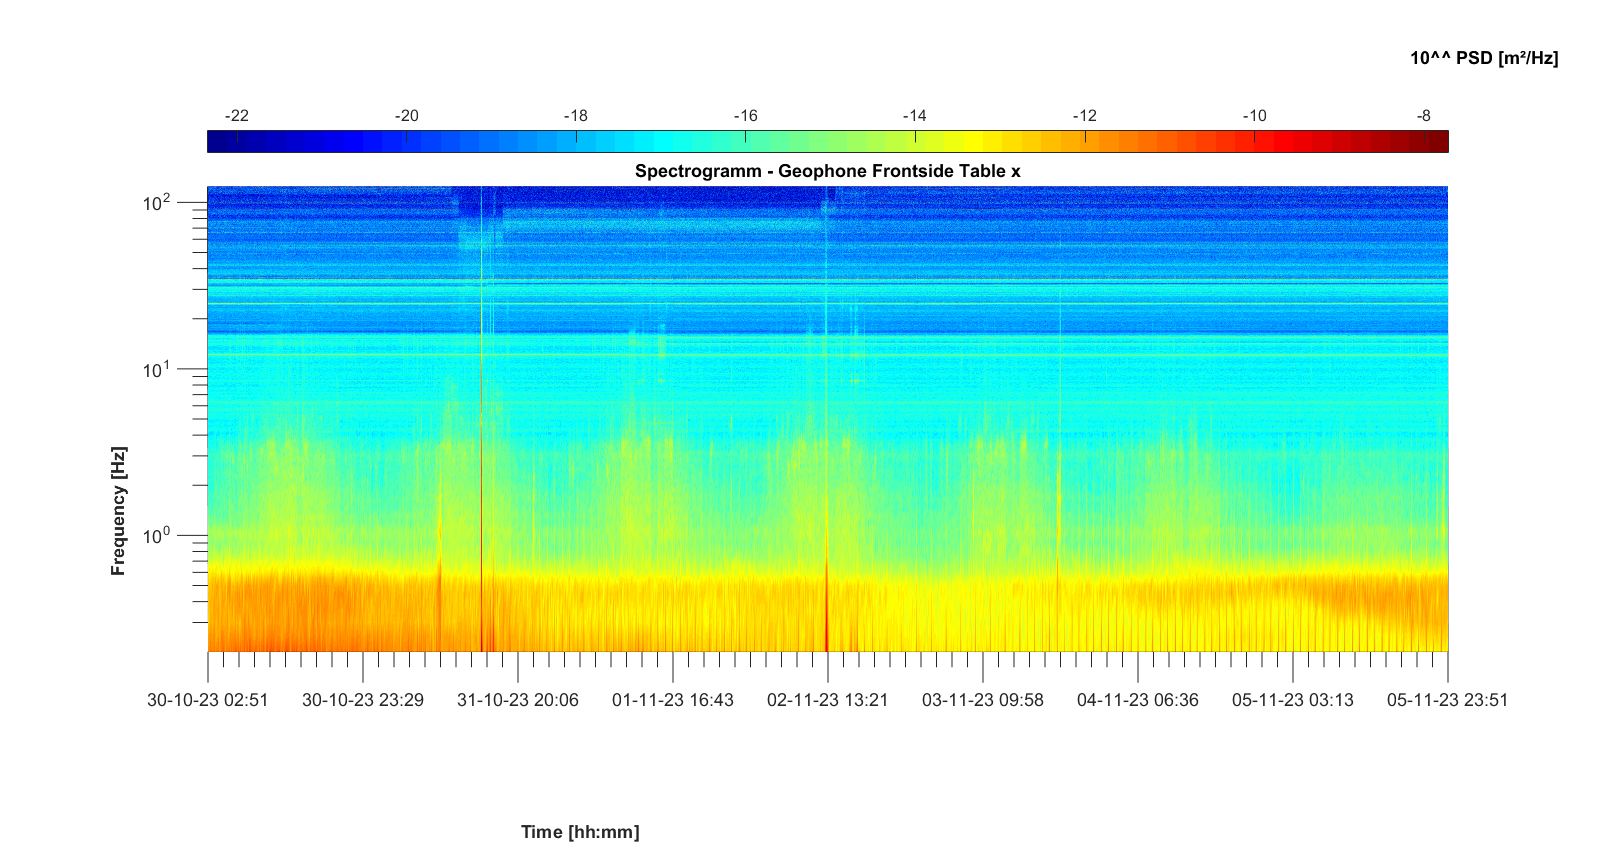Select the 10^0 frequency axis tick label
Image resolution: width=1600 pixels, height=842 pixels.
tap(157, 535)
